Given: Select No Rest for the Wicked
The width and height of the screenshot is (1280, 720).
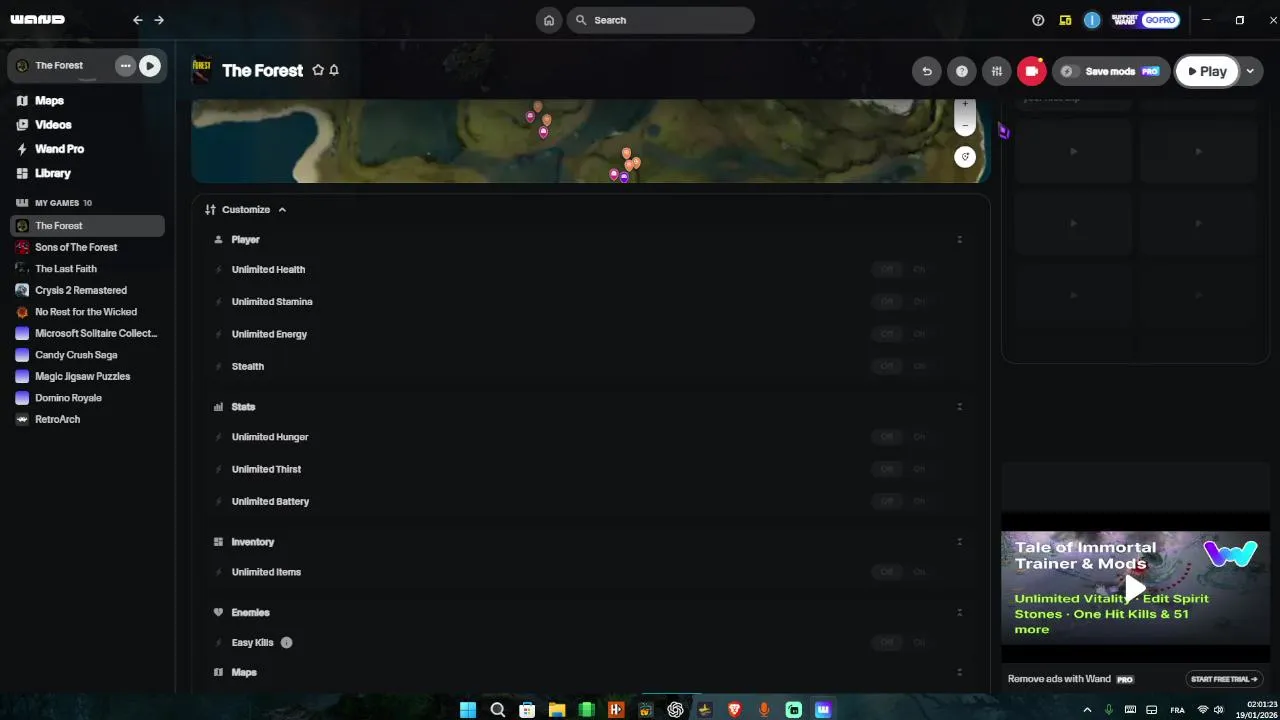Looking at the screenshot, I should 87,312.
